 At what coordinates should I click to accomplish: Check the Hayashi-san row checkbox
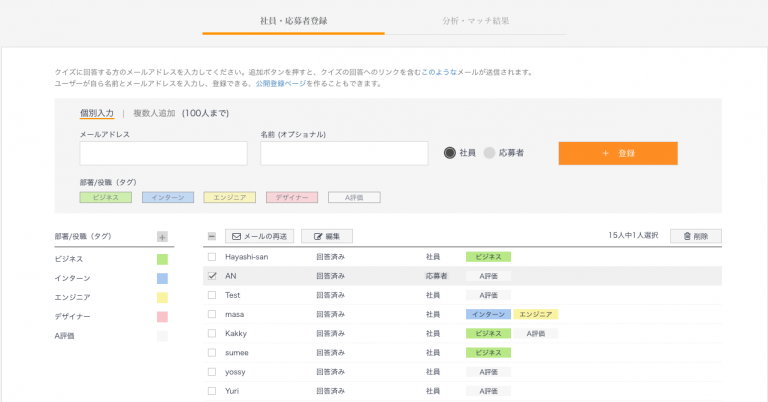(212, 257)
